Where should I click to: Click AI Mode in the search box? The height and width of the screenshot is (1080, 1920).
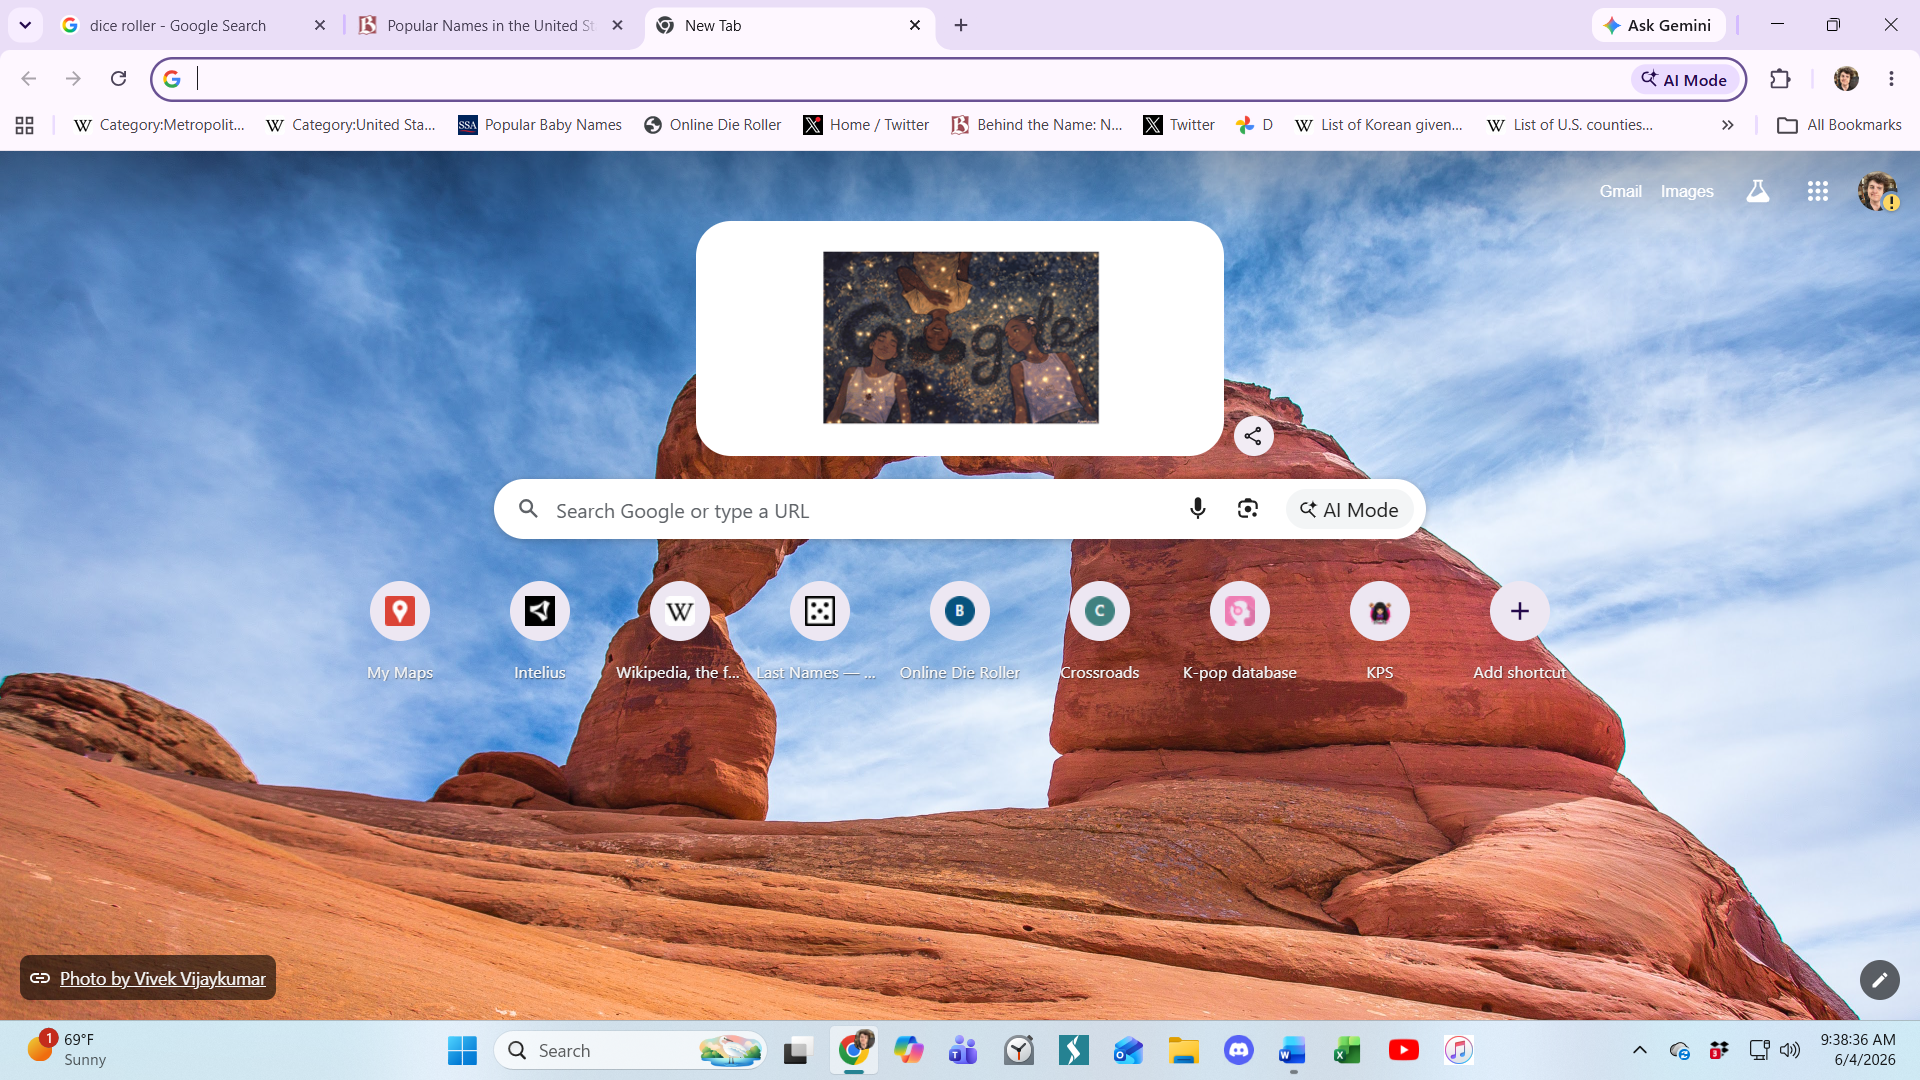(1349, 510)
